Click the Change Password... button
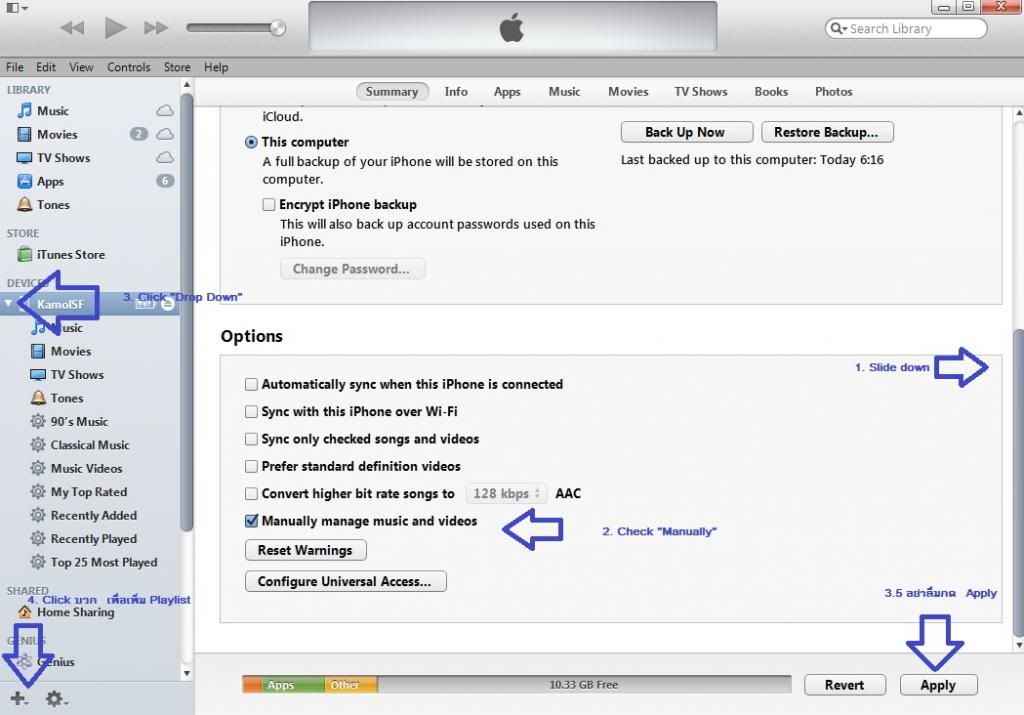 (352, 269)
